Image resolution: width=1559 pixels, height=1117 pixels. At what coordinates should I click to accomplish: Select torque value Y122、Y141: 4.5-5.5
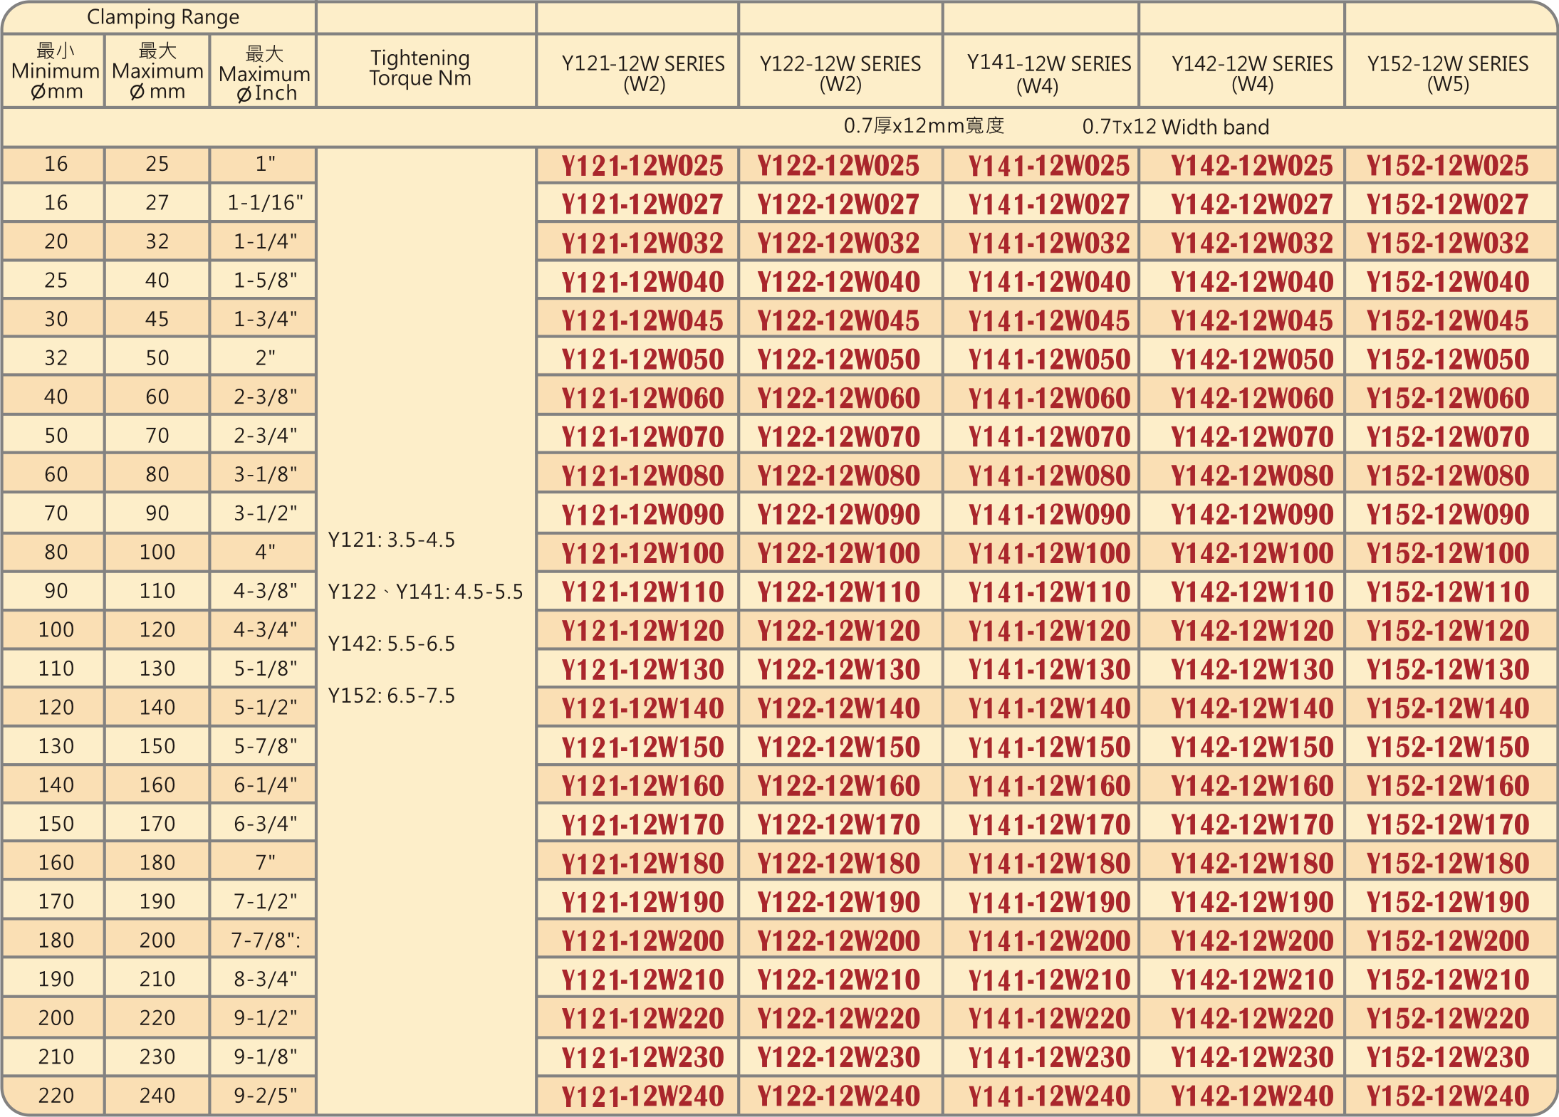(426, 592)
